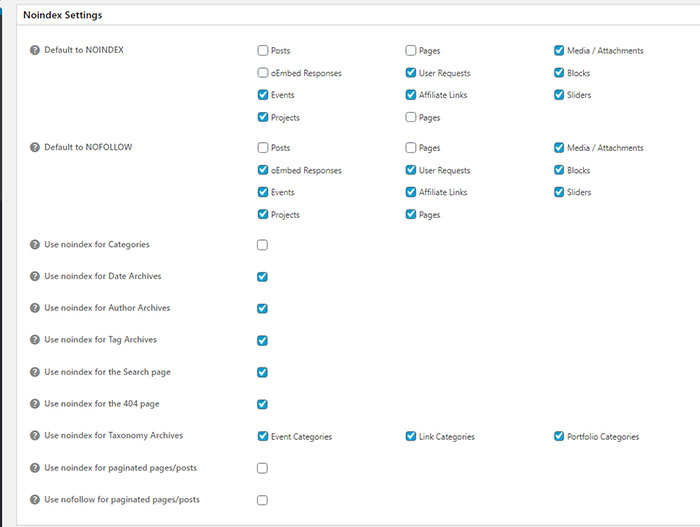Show help for nofollow paginated pages/posts

[35, 500]
